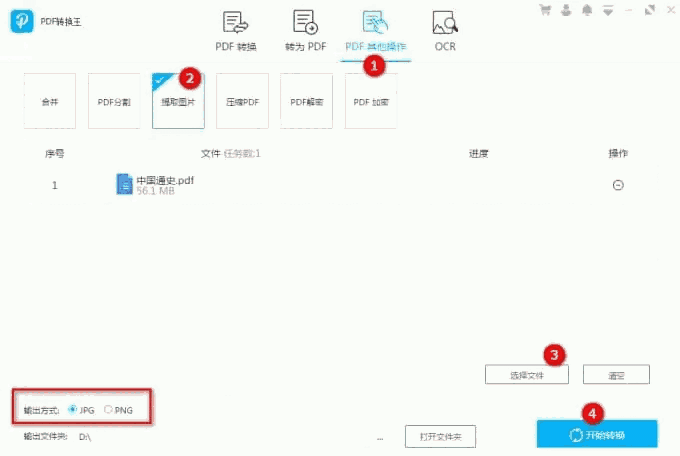Click the output folder path D:\

pos(85,437)
